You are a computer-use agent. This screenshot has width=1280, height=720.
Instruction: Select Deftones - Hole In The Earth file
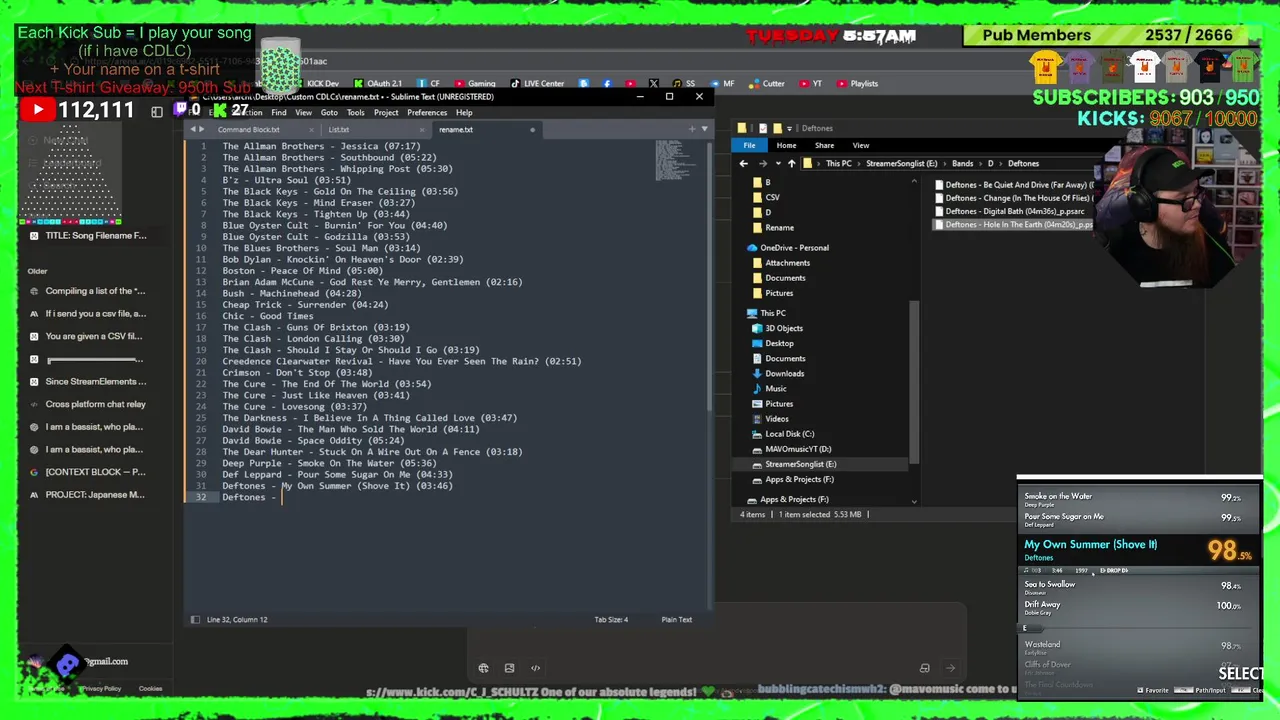(x=1014, y=225)
